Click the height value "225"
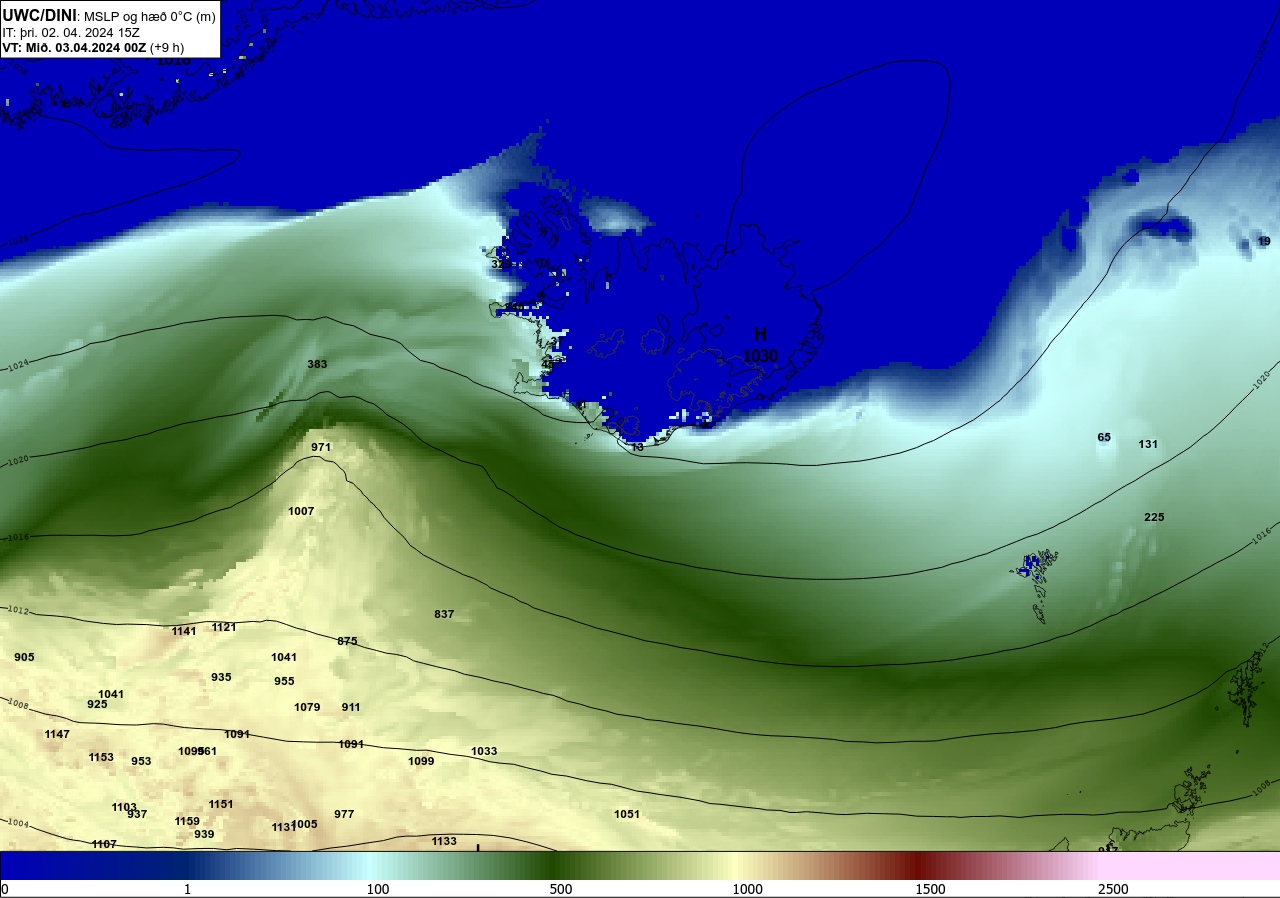 click(1154, 517)
